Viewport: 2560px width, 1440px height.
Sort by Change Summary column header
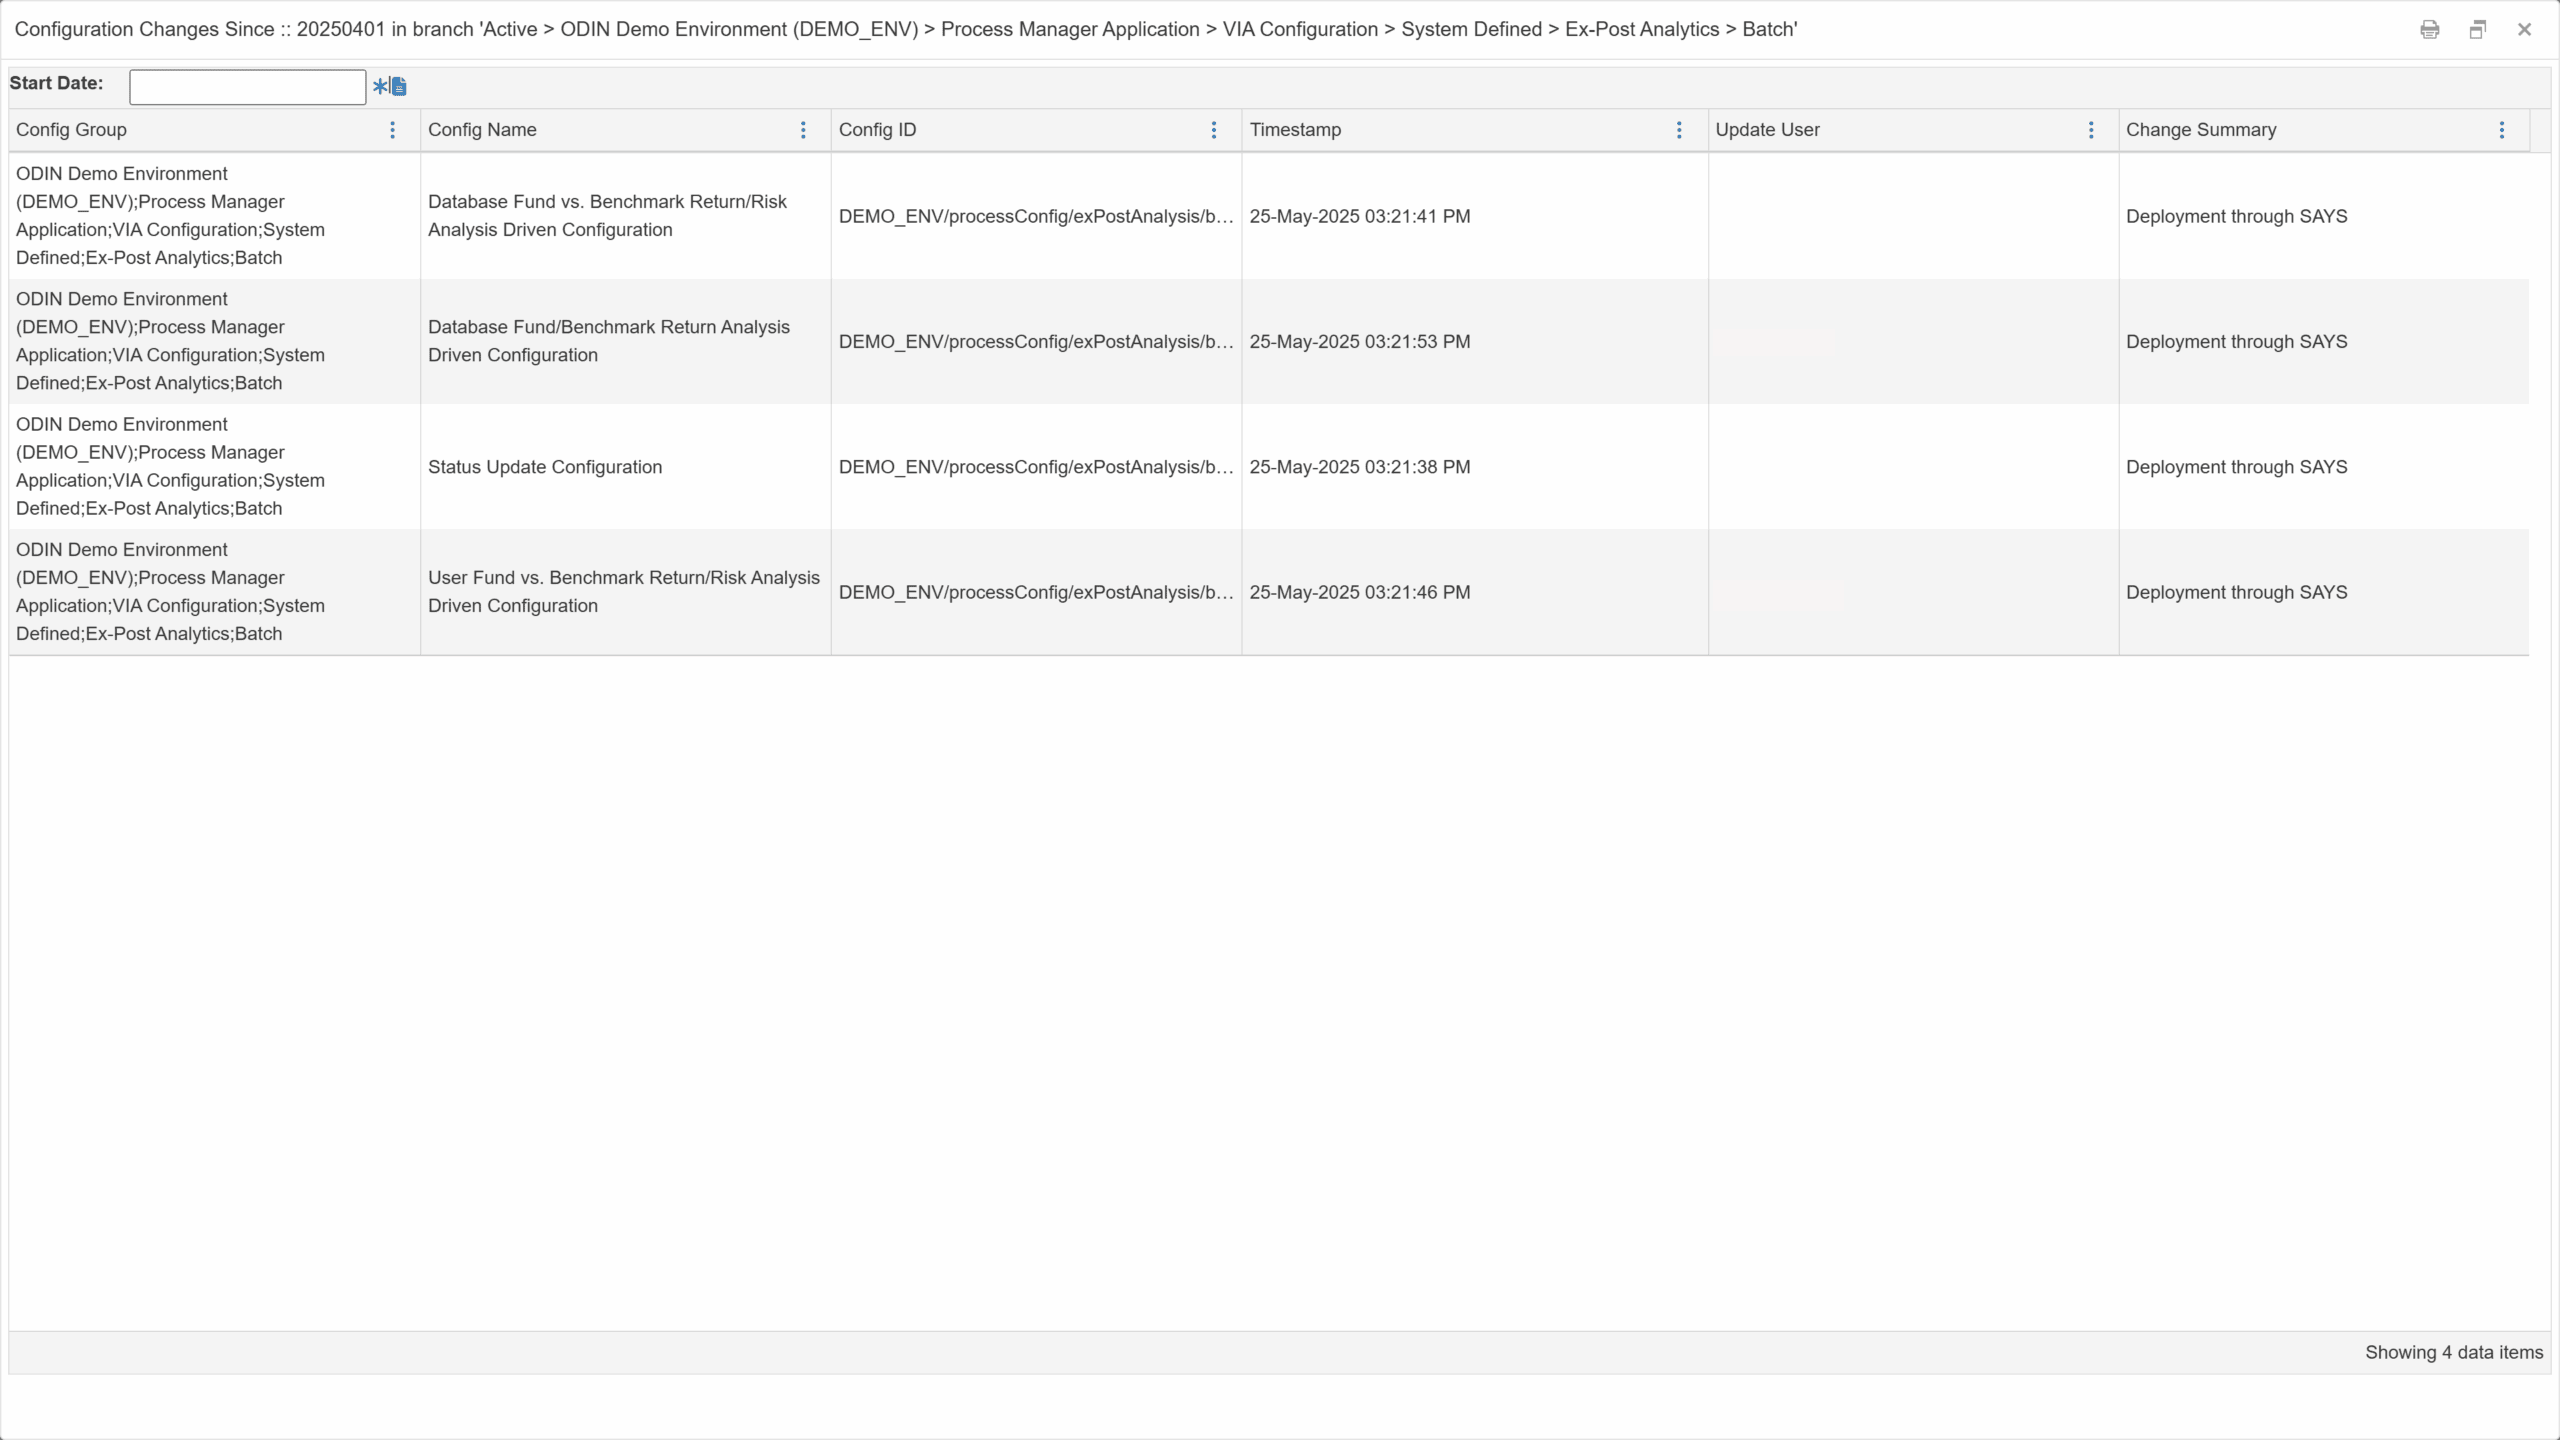[2201, 130]
